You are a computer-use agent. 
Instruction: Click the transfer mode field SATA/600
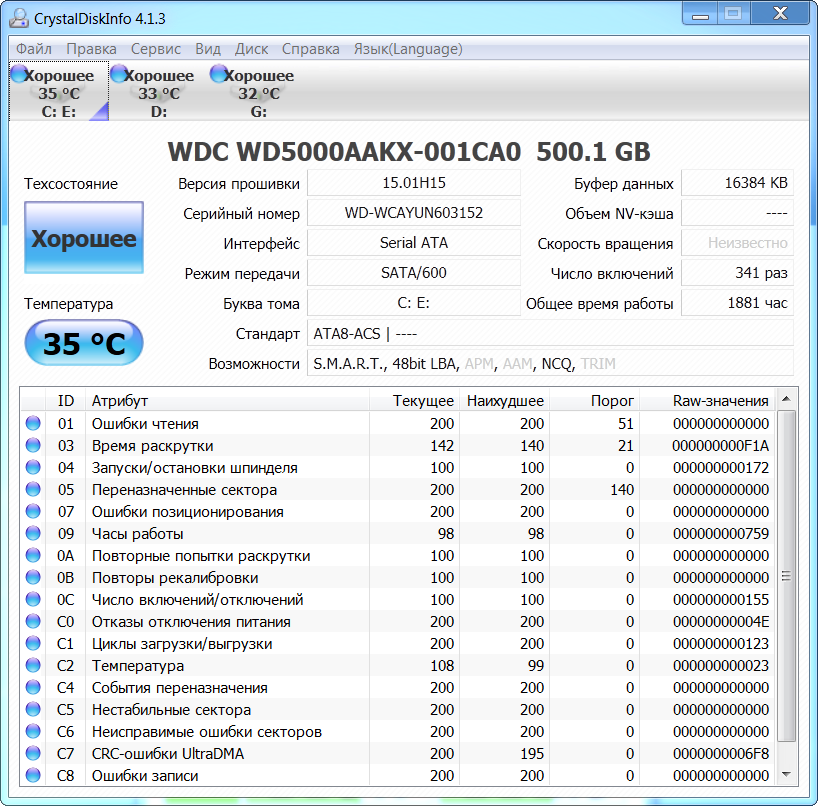point(414,273)
